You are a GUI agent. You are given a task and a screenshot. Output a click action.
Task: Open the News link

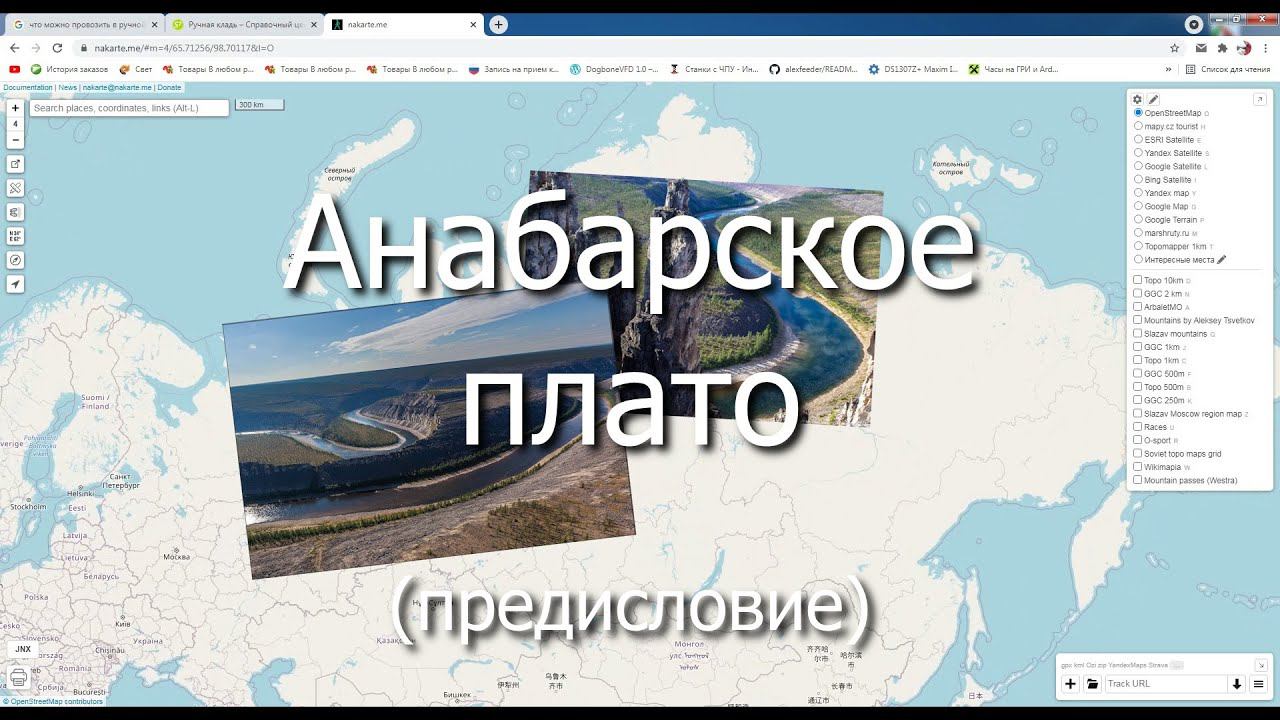(x=68, y=88)
